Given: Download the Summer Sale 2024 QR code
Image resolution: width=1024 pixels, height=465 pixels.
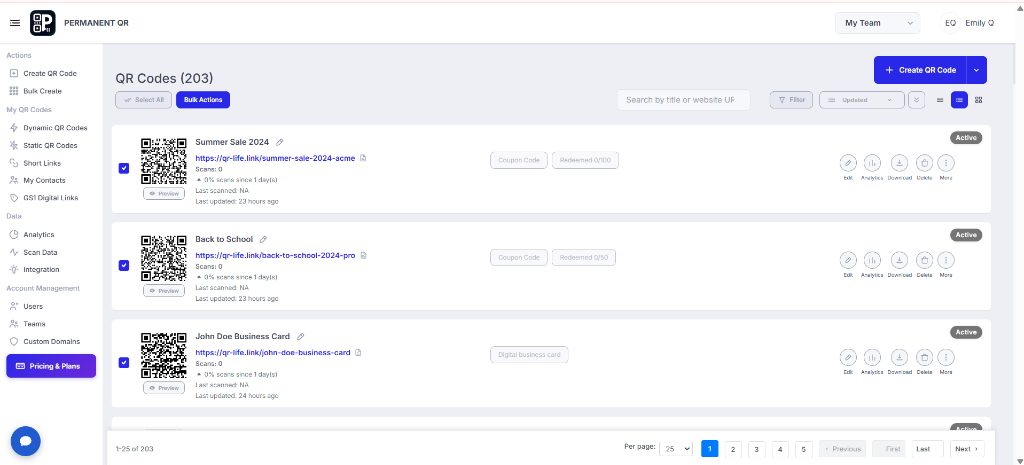Looking at the screenshot, I should click(x=899, y=163).
